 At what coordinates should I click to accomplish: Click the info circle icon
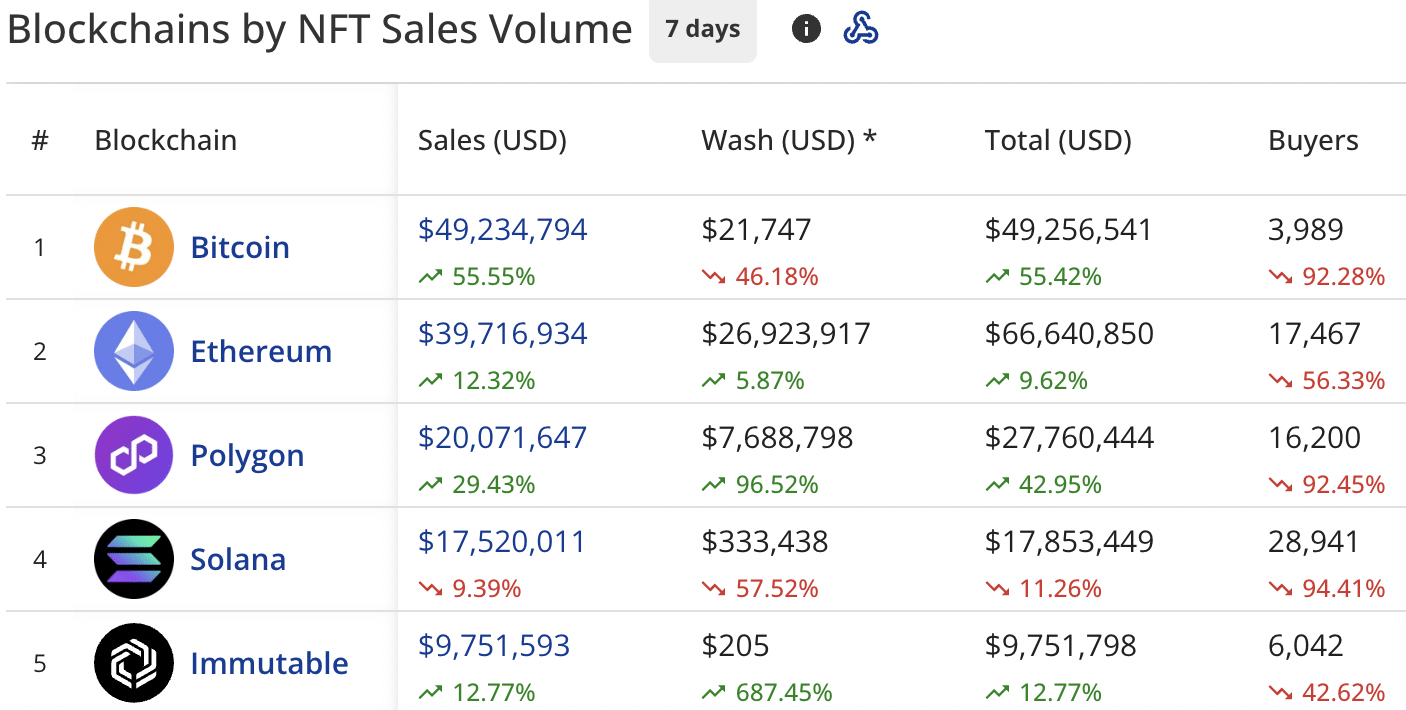pyautogui.click(x=806, y=30)
